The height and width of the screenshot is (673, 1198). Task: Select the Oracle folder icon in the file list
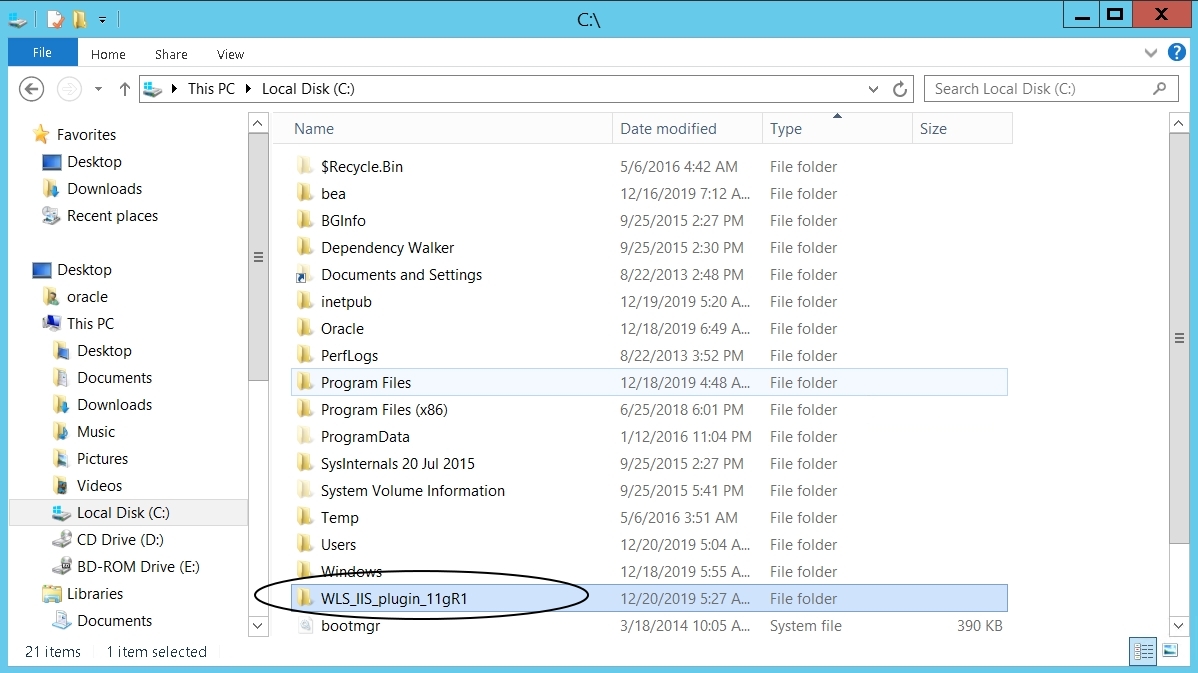305,328
